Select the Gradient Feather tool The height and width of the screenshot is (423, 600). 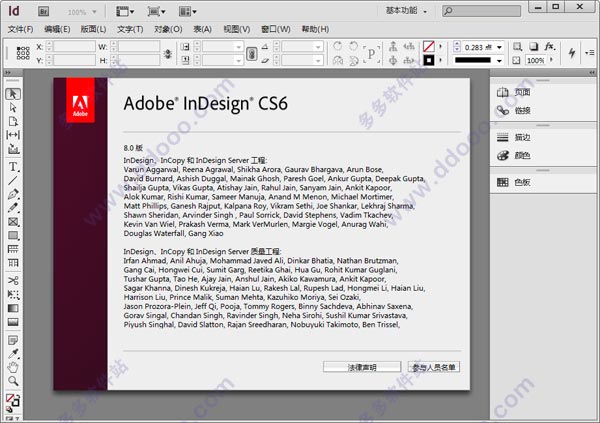[x=13, y=322]
